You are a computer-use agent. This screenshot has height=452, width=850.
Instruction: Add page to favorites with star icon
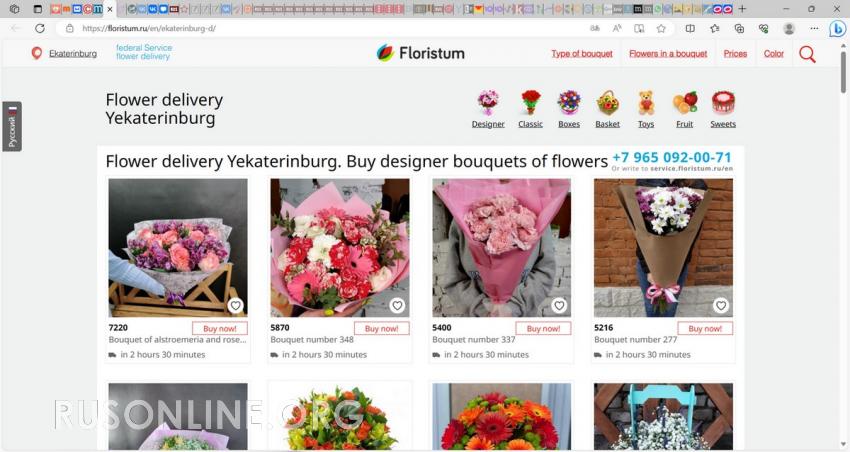tap(661, 28)
